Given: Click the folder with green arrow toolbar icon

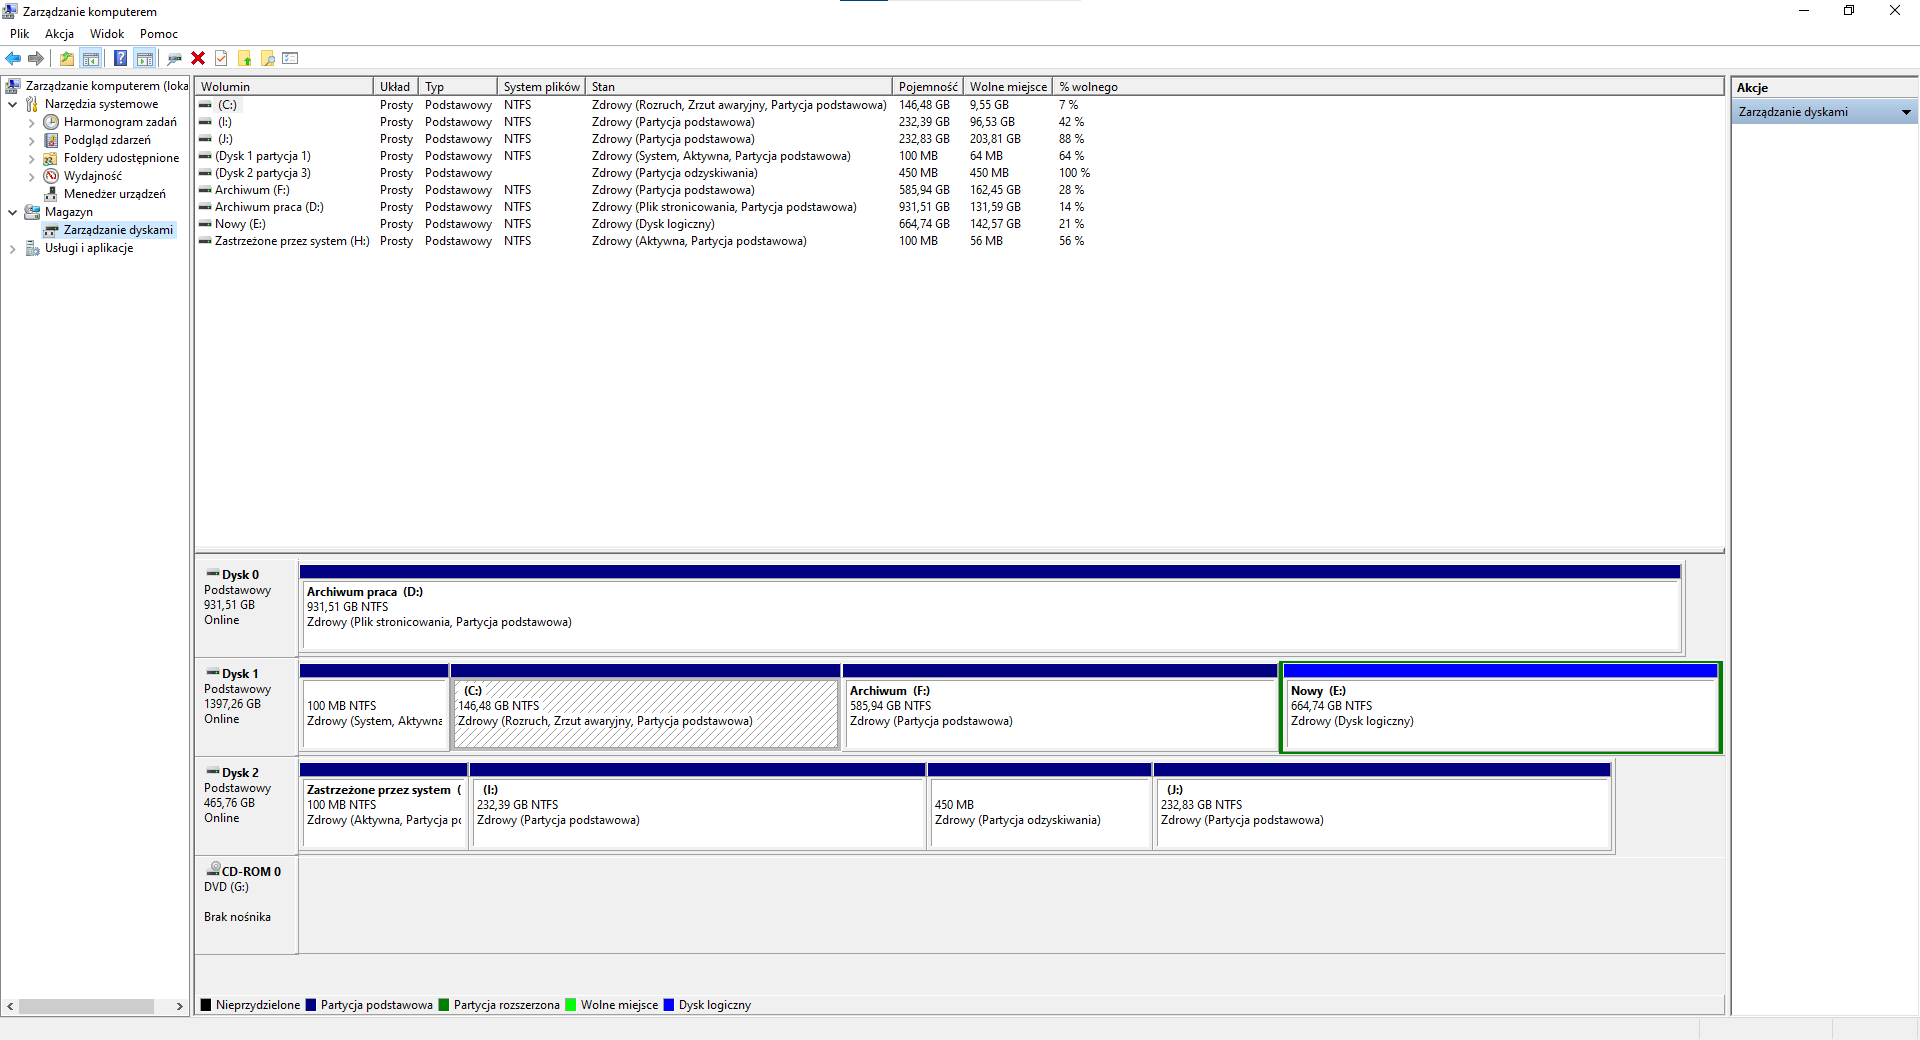Looking at the screenshot, I should [x=244, y=58].
